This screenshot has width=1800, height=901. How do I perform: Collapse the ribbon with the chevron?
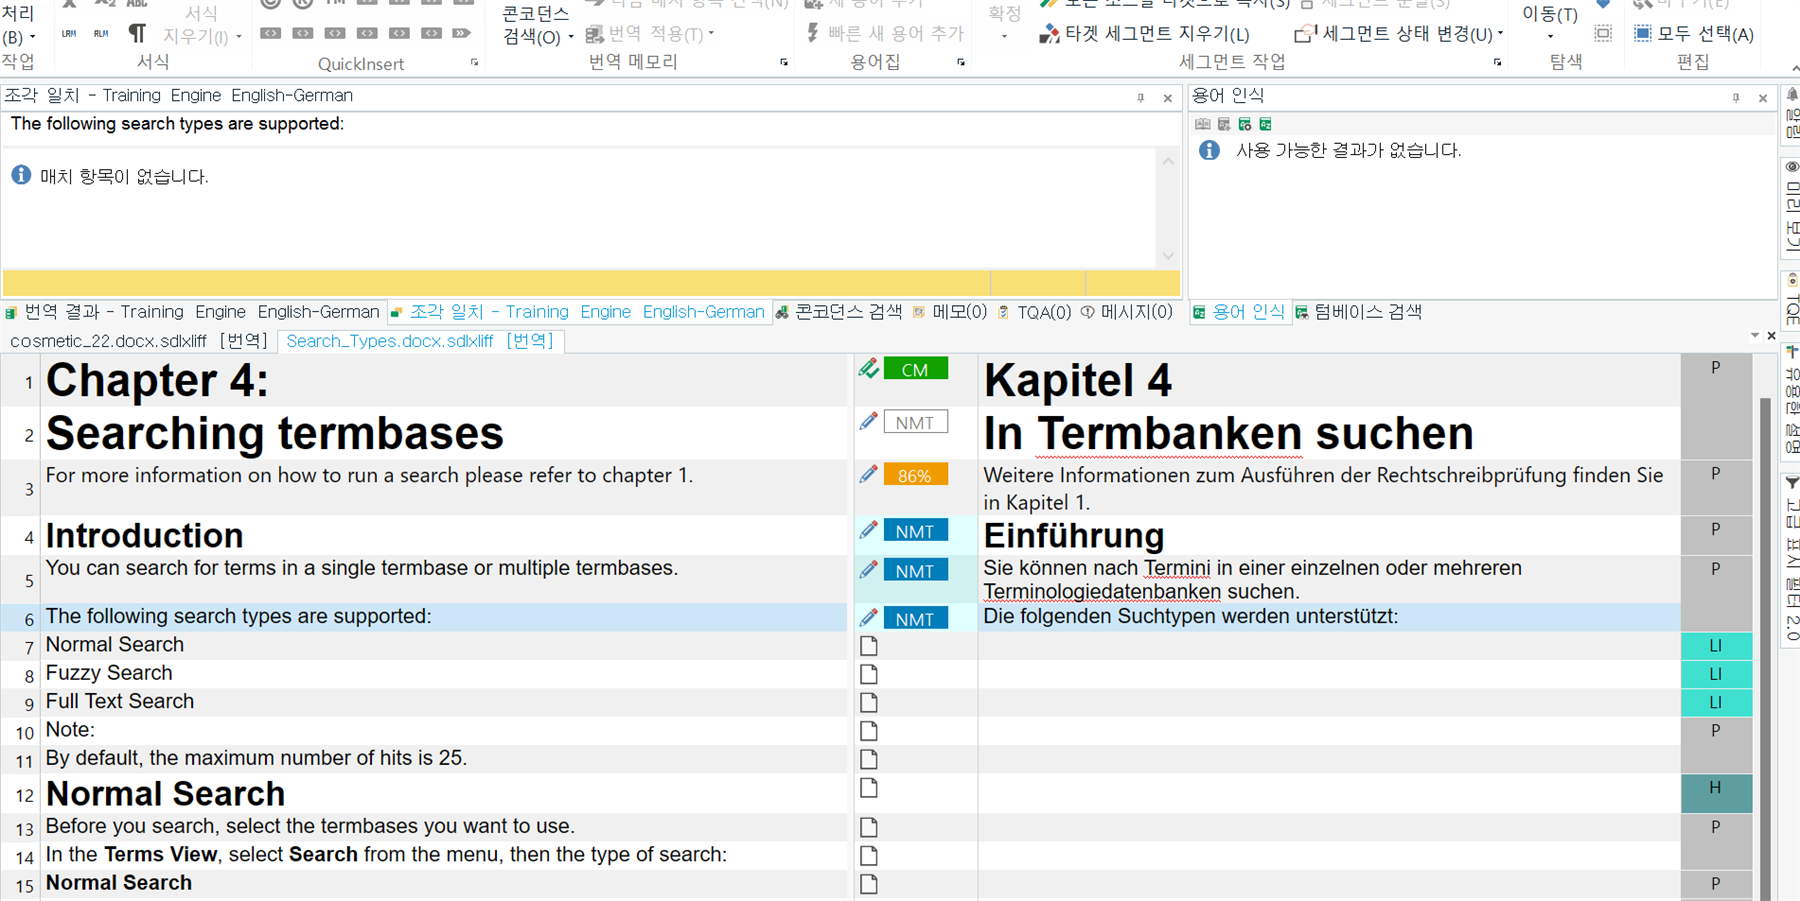[x=1794, y=67]
